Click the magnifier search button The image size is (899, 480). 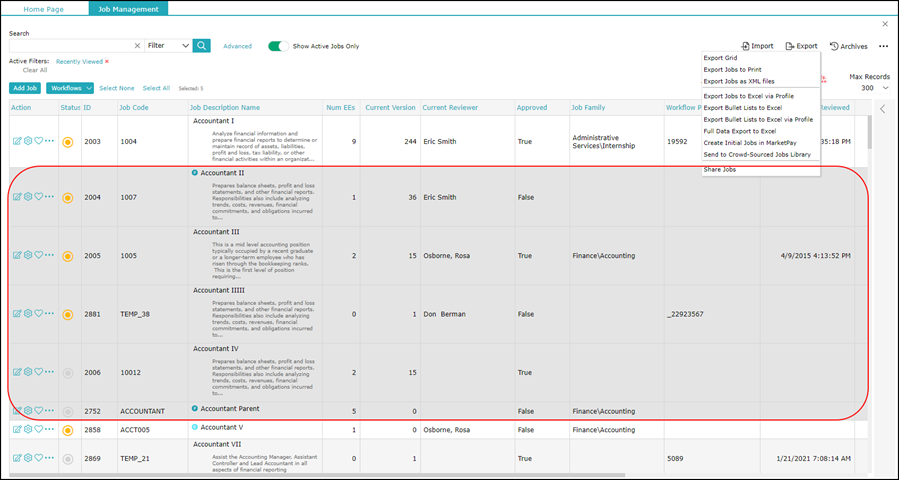[202, 45]
